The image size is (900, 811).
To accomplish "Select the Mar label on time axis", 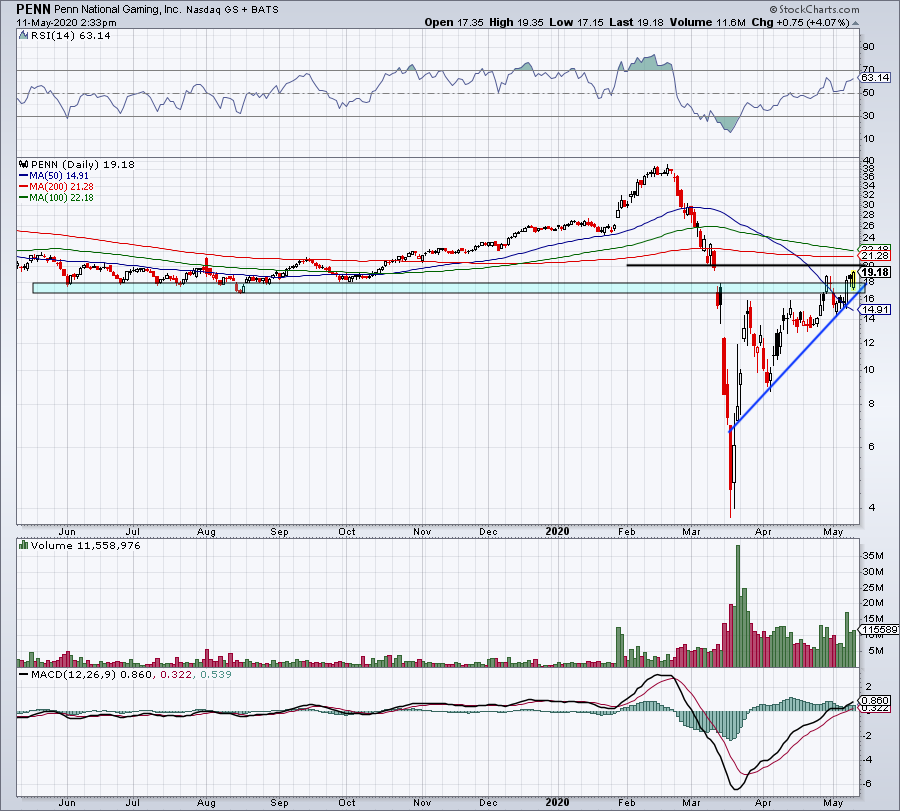I will coord(696,533).
